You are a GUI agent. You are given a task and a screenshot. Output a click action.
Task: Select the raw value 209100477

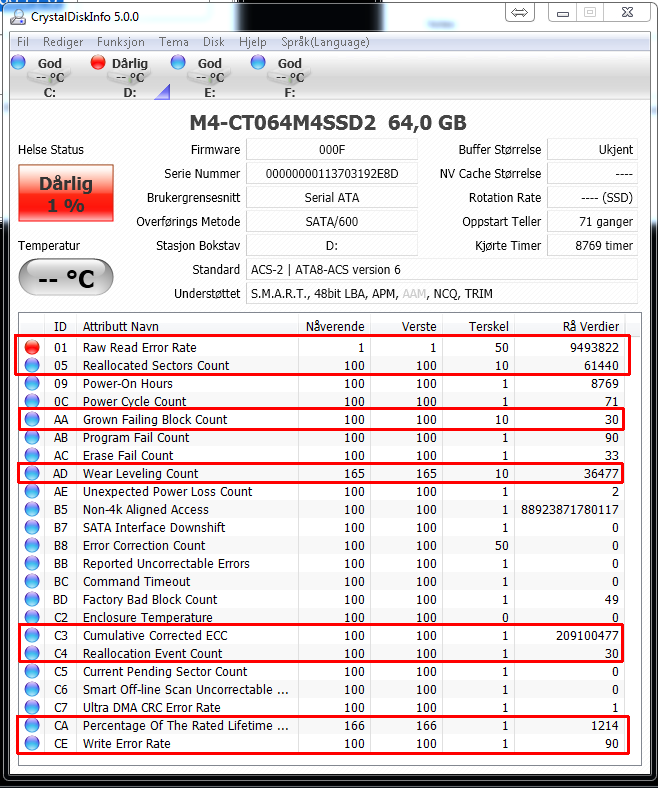(587, 636)
